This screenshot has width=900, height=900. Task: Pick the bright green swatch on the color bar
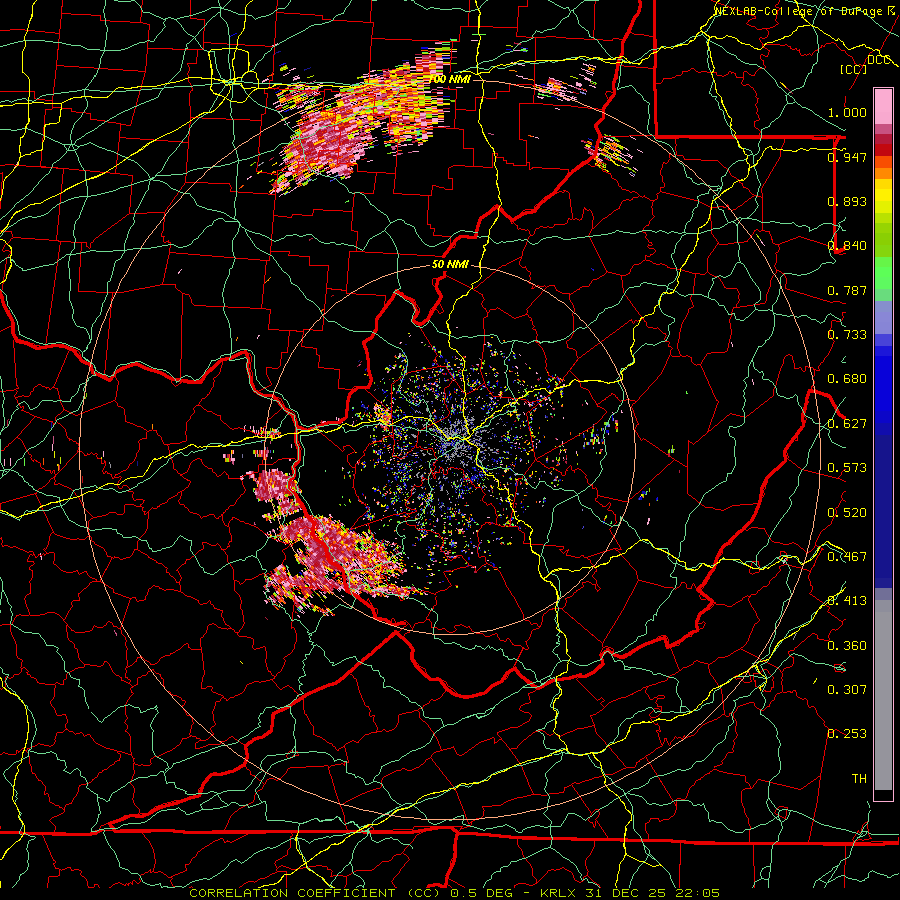883,273
